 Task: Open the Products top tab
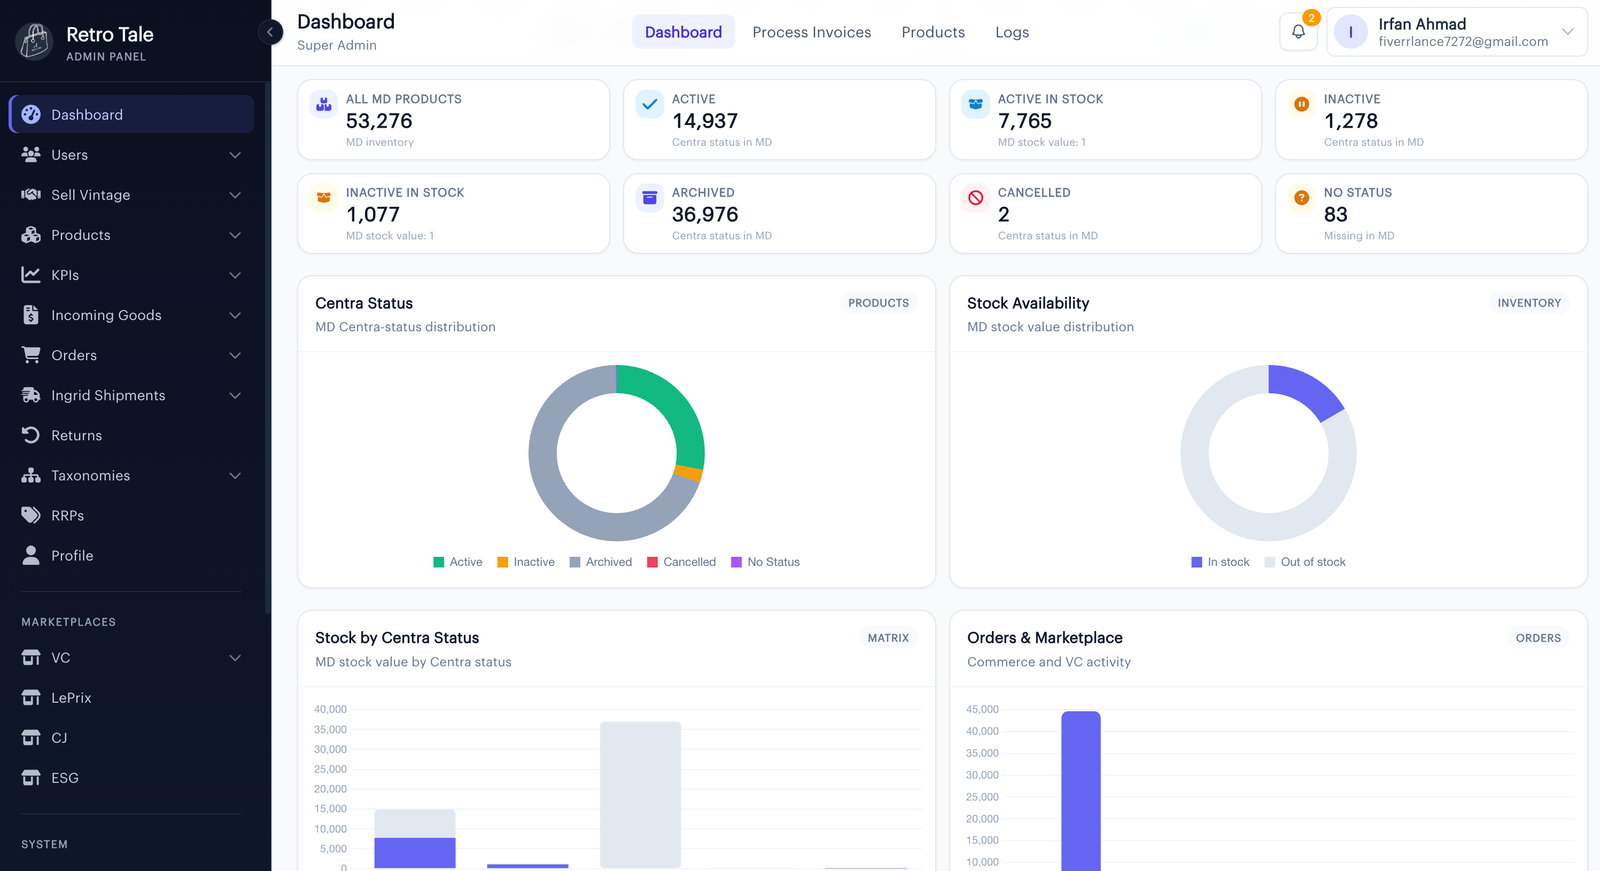(x=933, y=32)
